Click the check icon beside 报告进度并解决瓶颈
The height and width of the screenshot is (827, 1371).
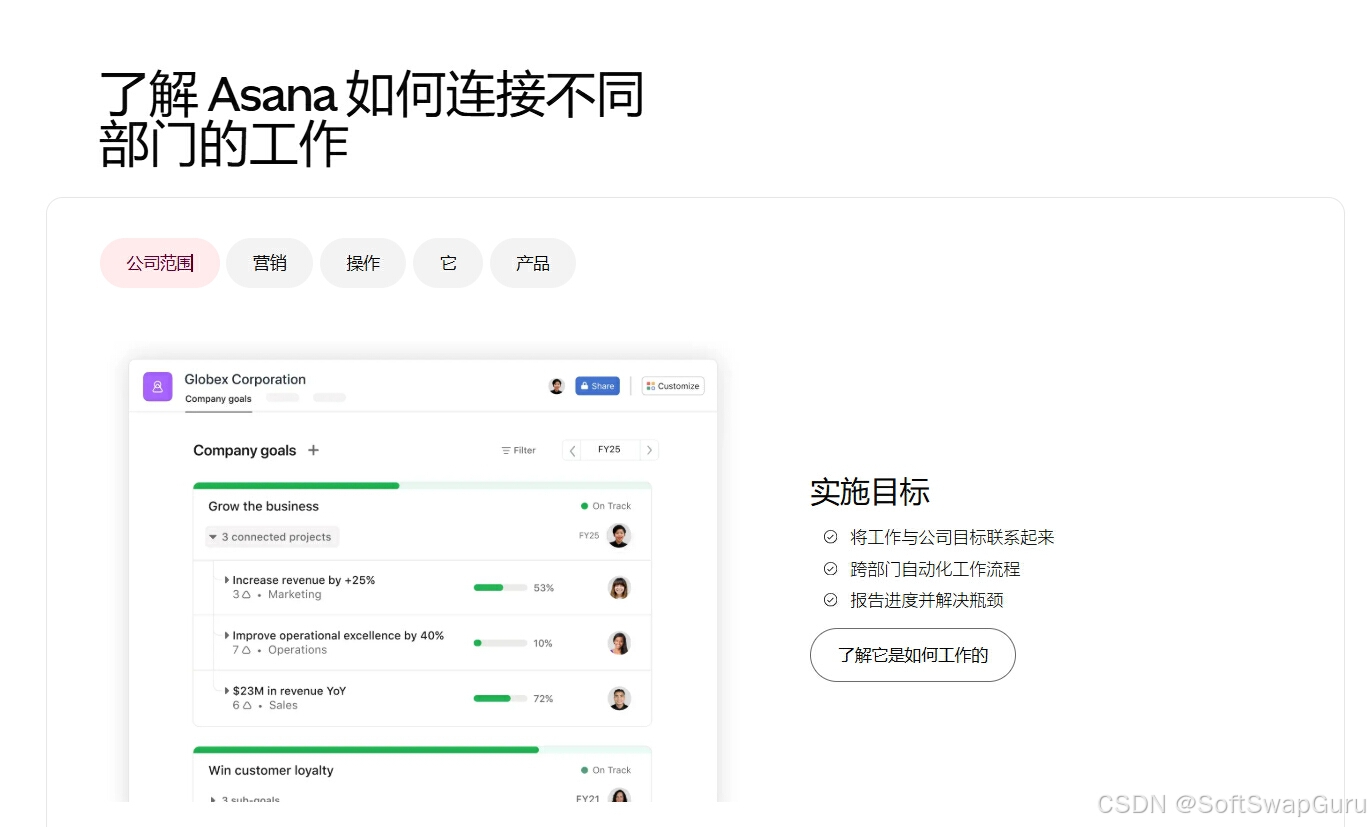coord(830,600)
